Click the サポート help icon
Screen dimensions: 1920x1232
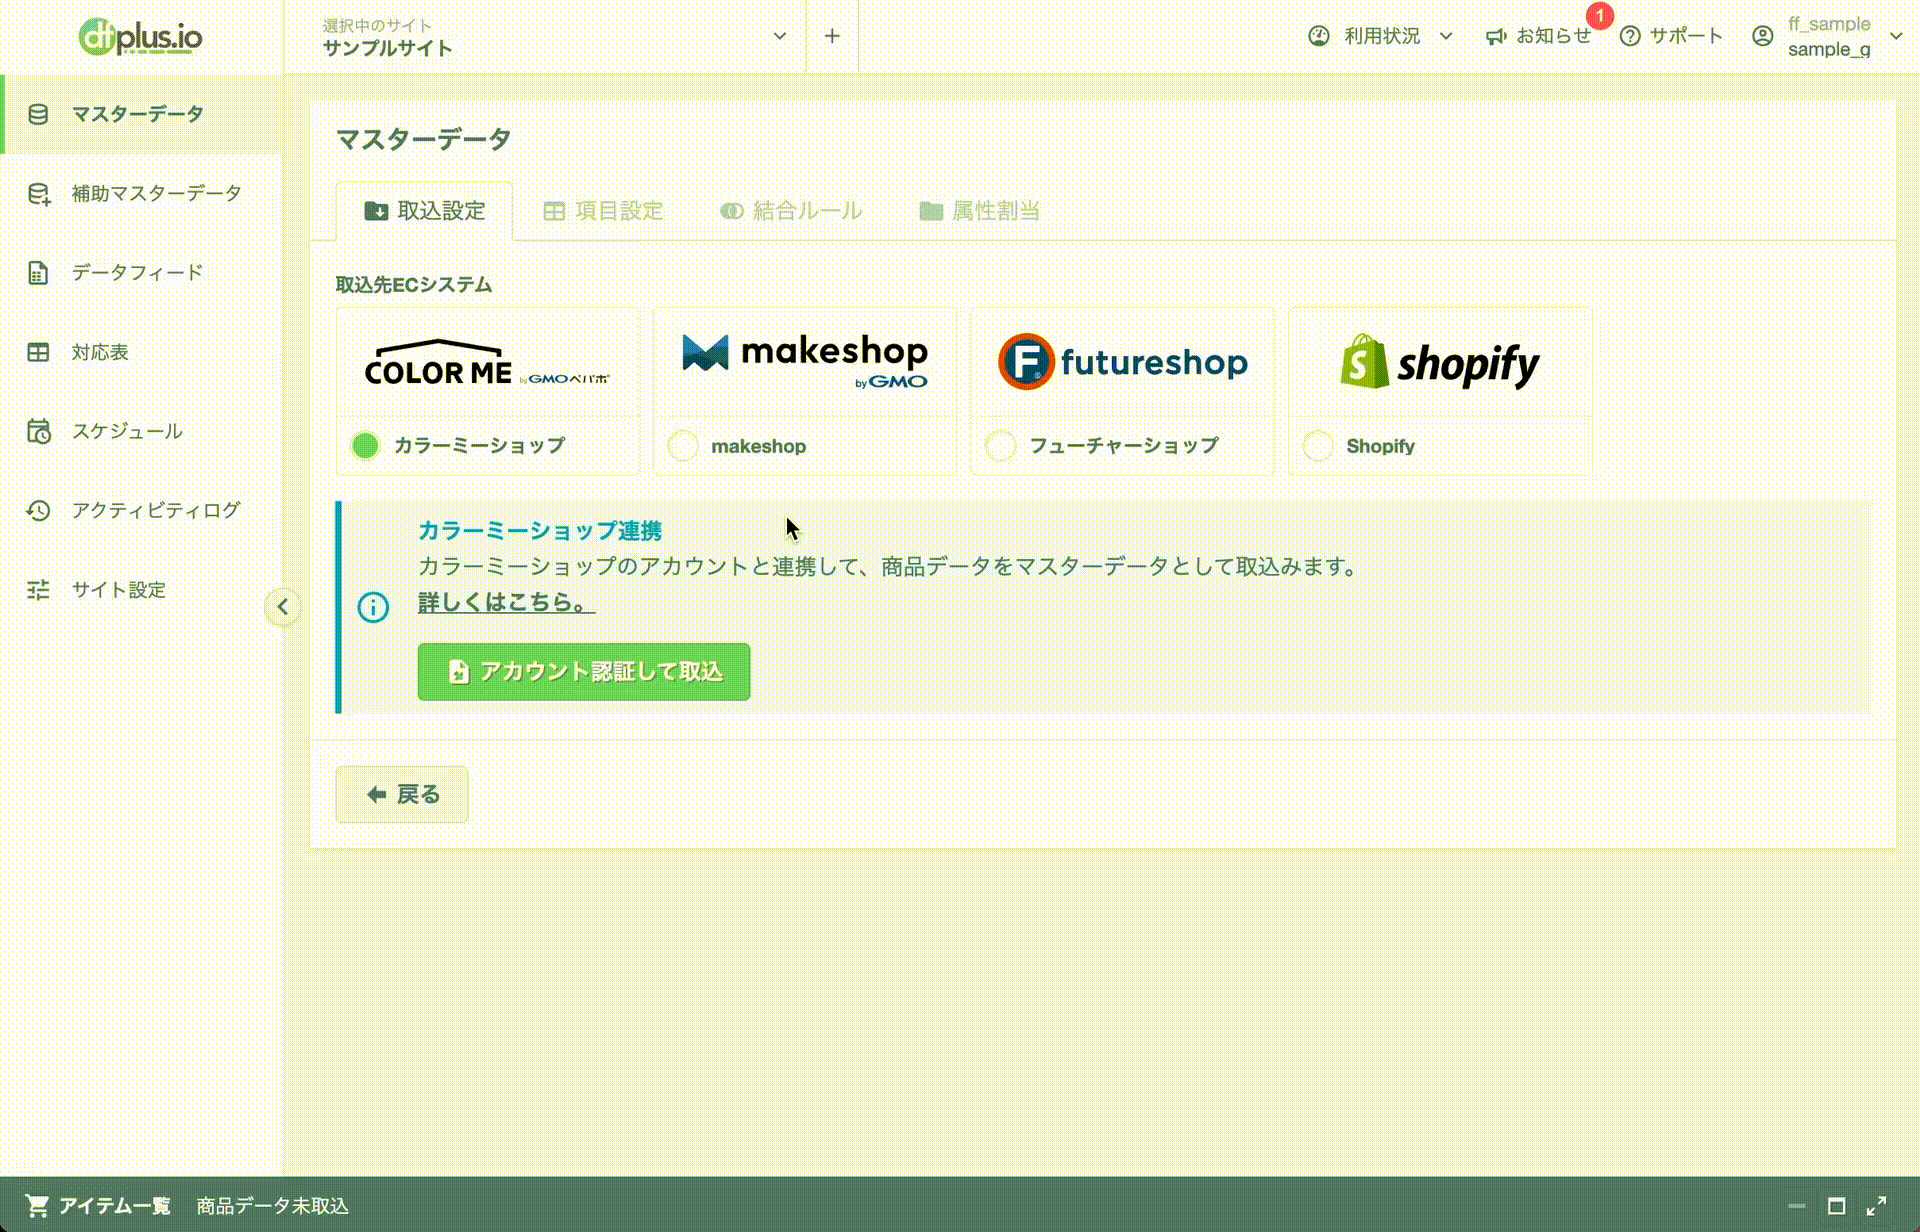coord(1630,36)
